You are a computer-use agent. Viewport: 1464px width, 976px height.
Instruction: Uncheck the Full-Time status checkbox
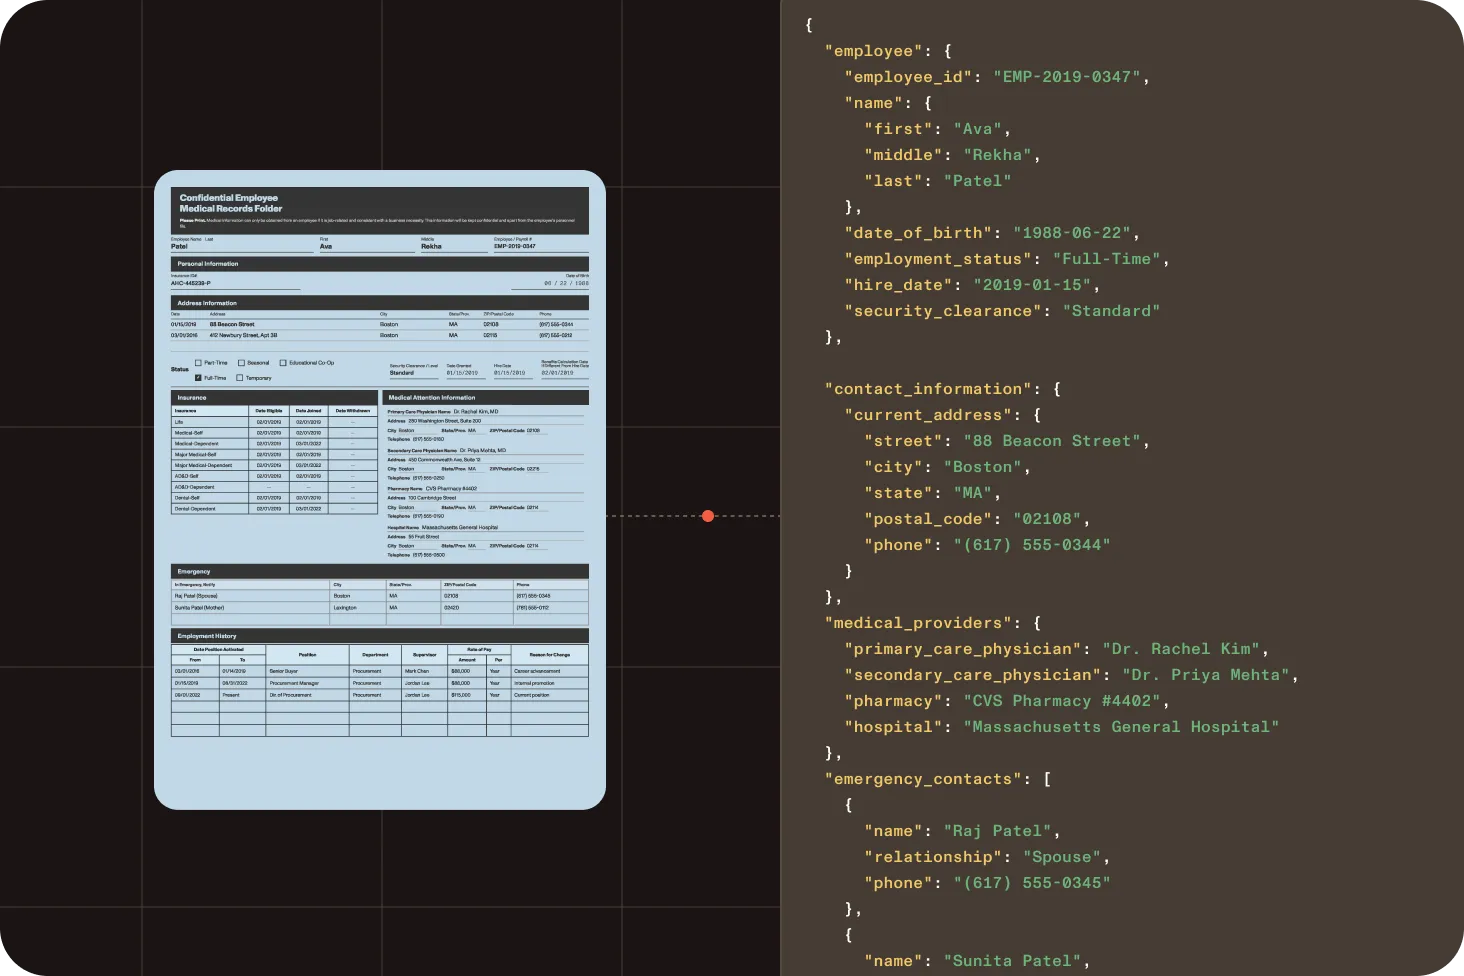[198, 378]
